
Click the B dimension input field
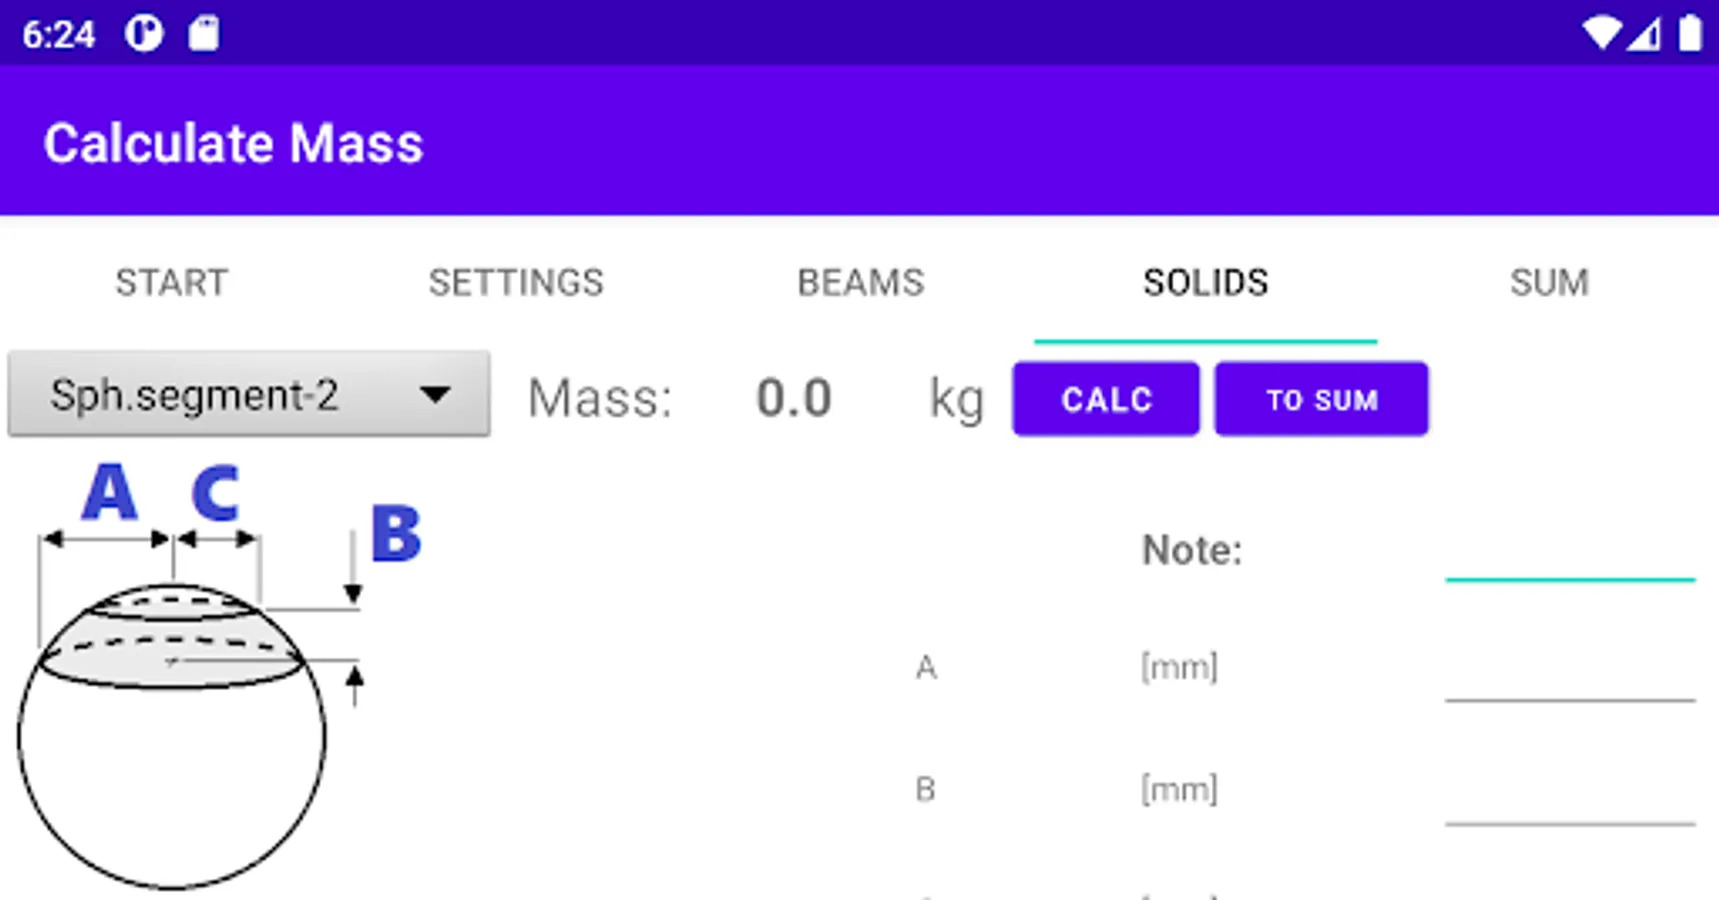[x=1569, y=796]
